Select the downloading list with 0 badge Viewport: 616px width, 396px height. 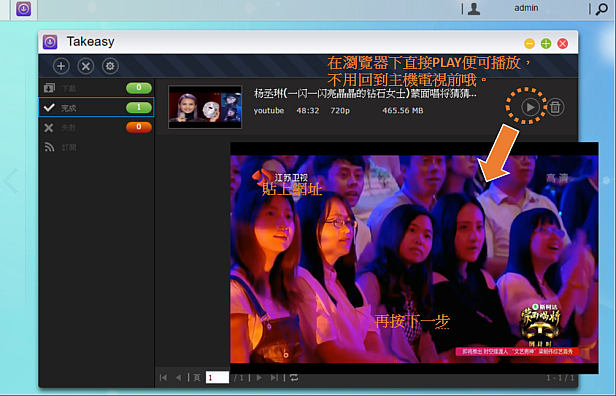96,88
